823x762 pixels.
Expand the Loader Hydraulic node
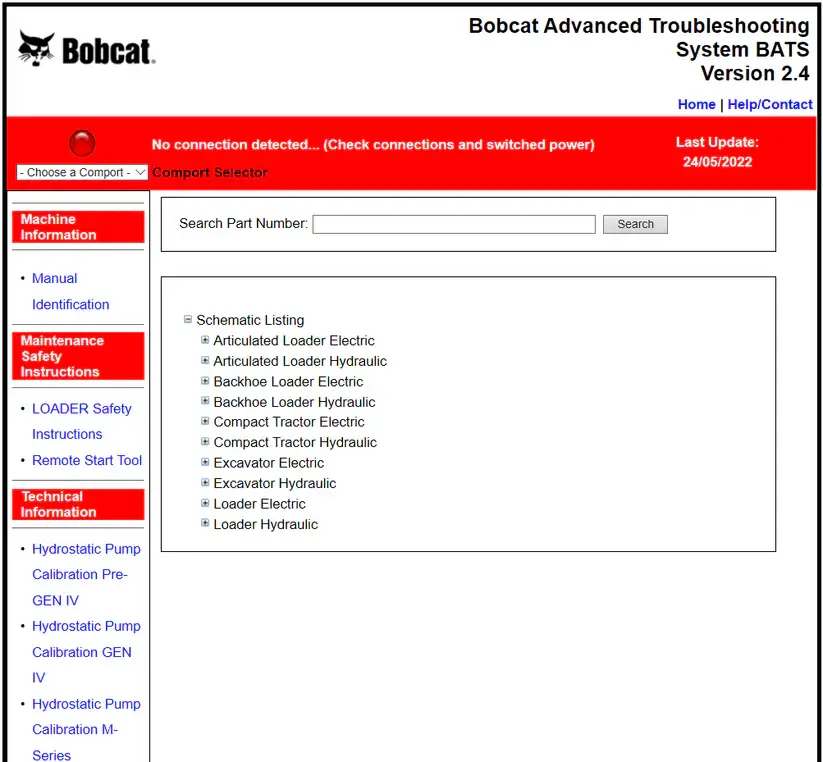pos(205,524)
